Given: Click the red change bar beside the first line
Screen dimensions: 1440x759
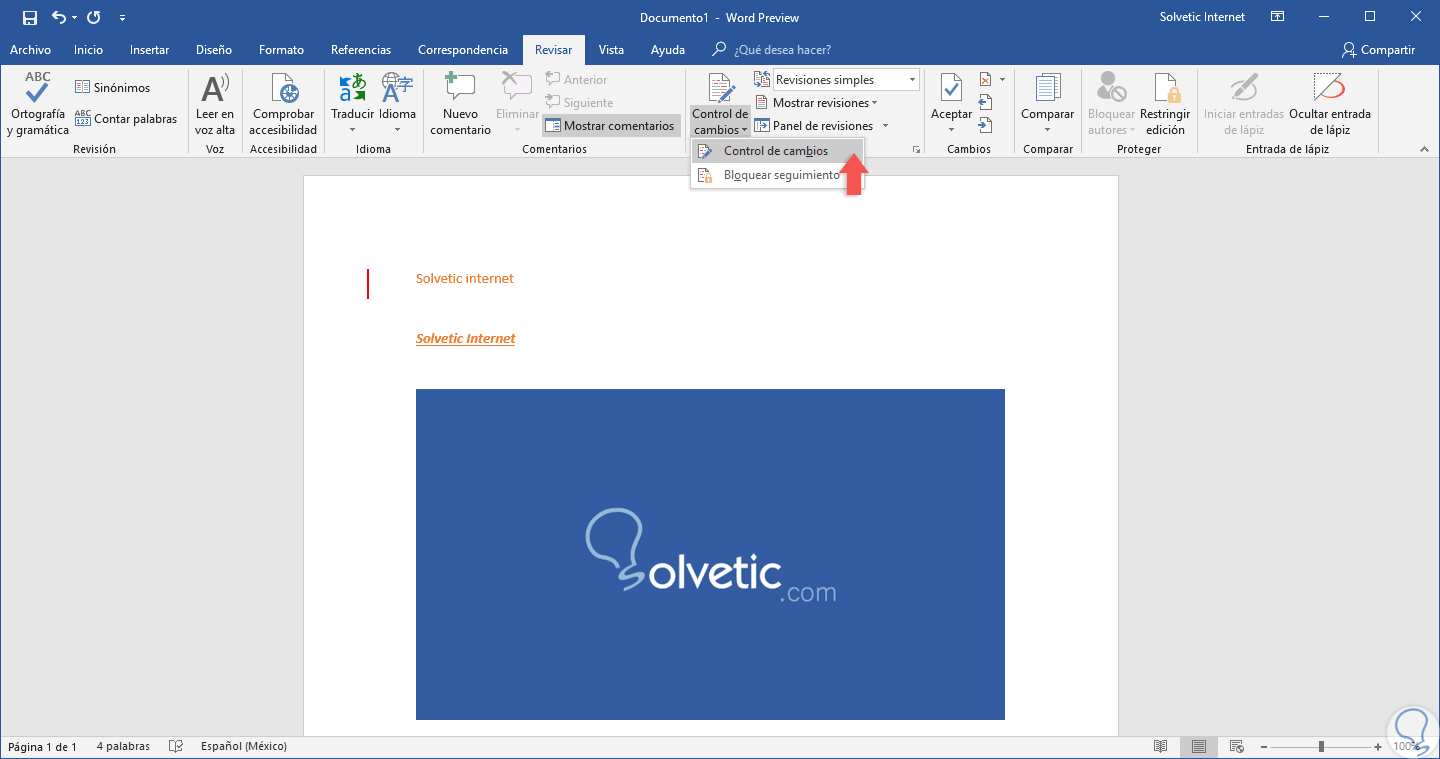Looking at the screenshot, I should click(368, 284).
